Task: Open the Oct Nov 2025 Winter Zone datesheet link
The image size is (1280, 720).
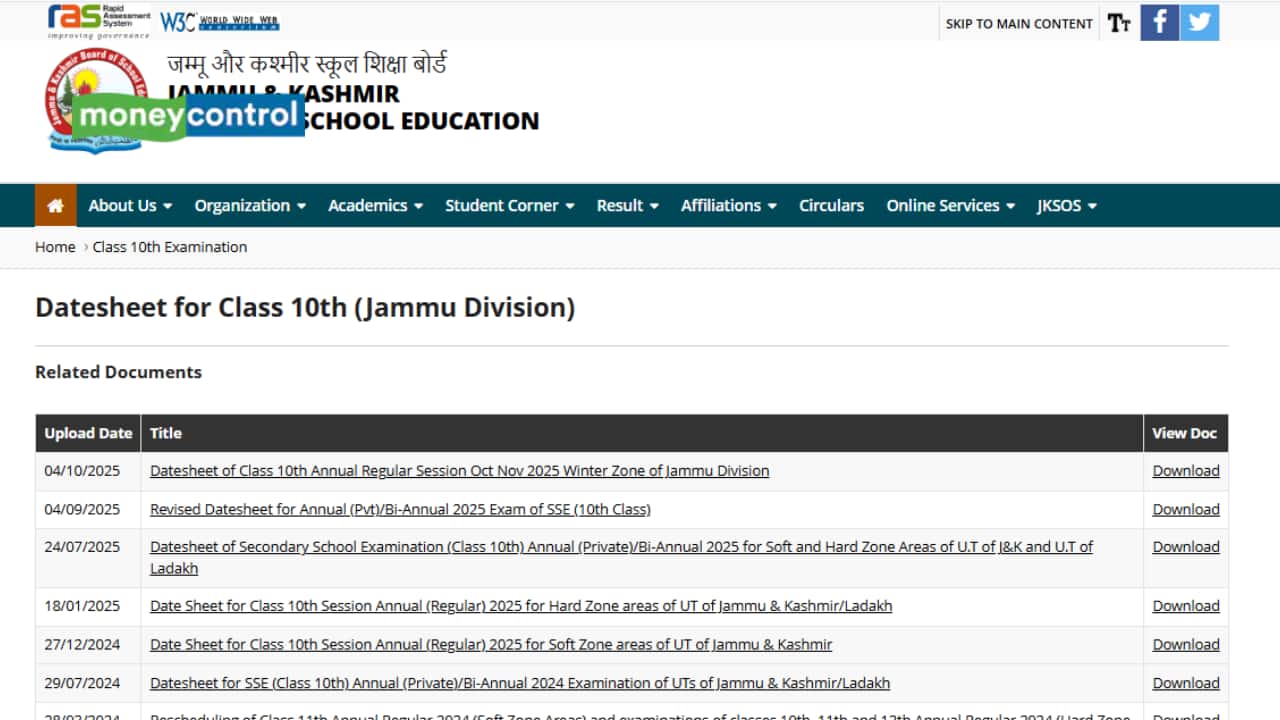Action: pos(459,470)
